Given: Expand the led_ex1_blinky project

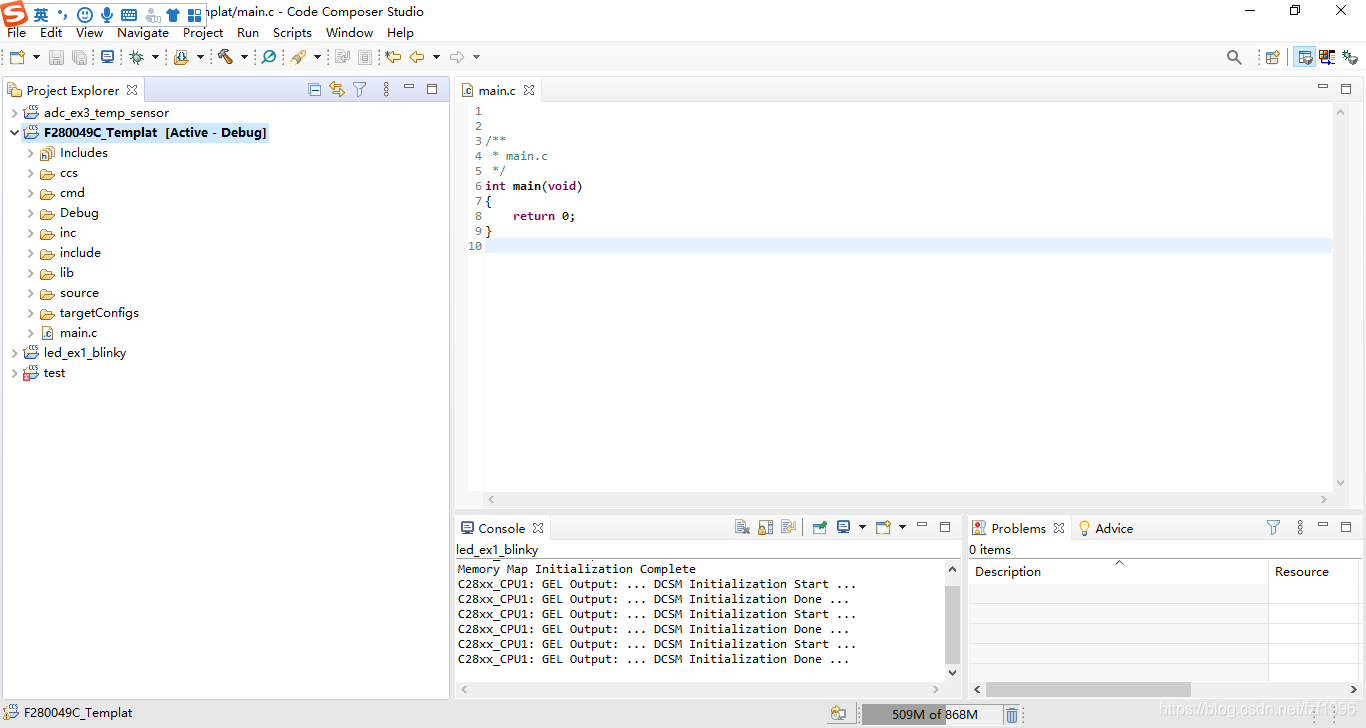Looking at the screenshot, I should 14,353.
